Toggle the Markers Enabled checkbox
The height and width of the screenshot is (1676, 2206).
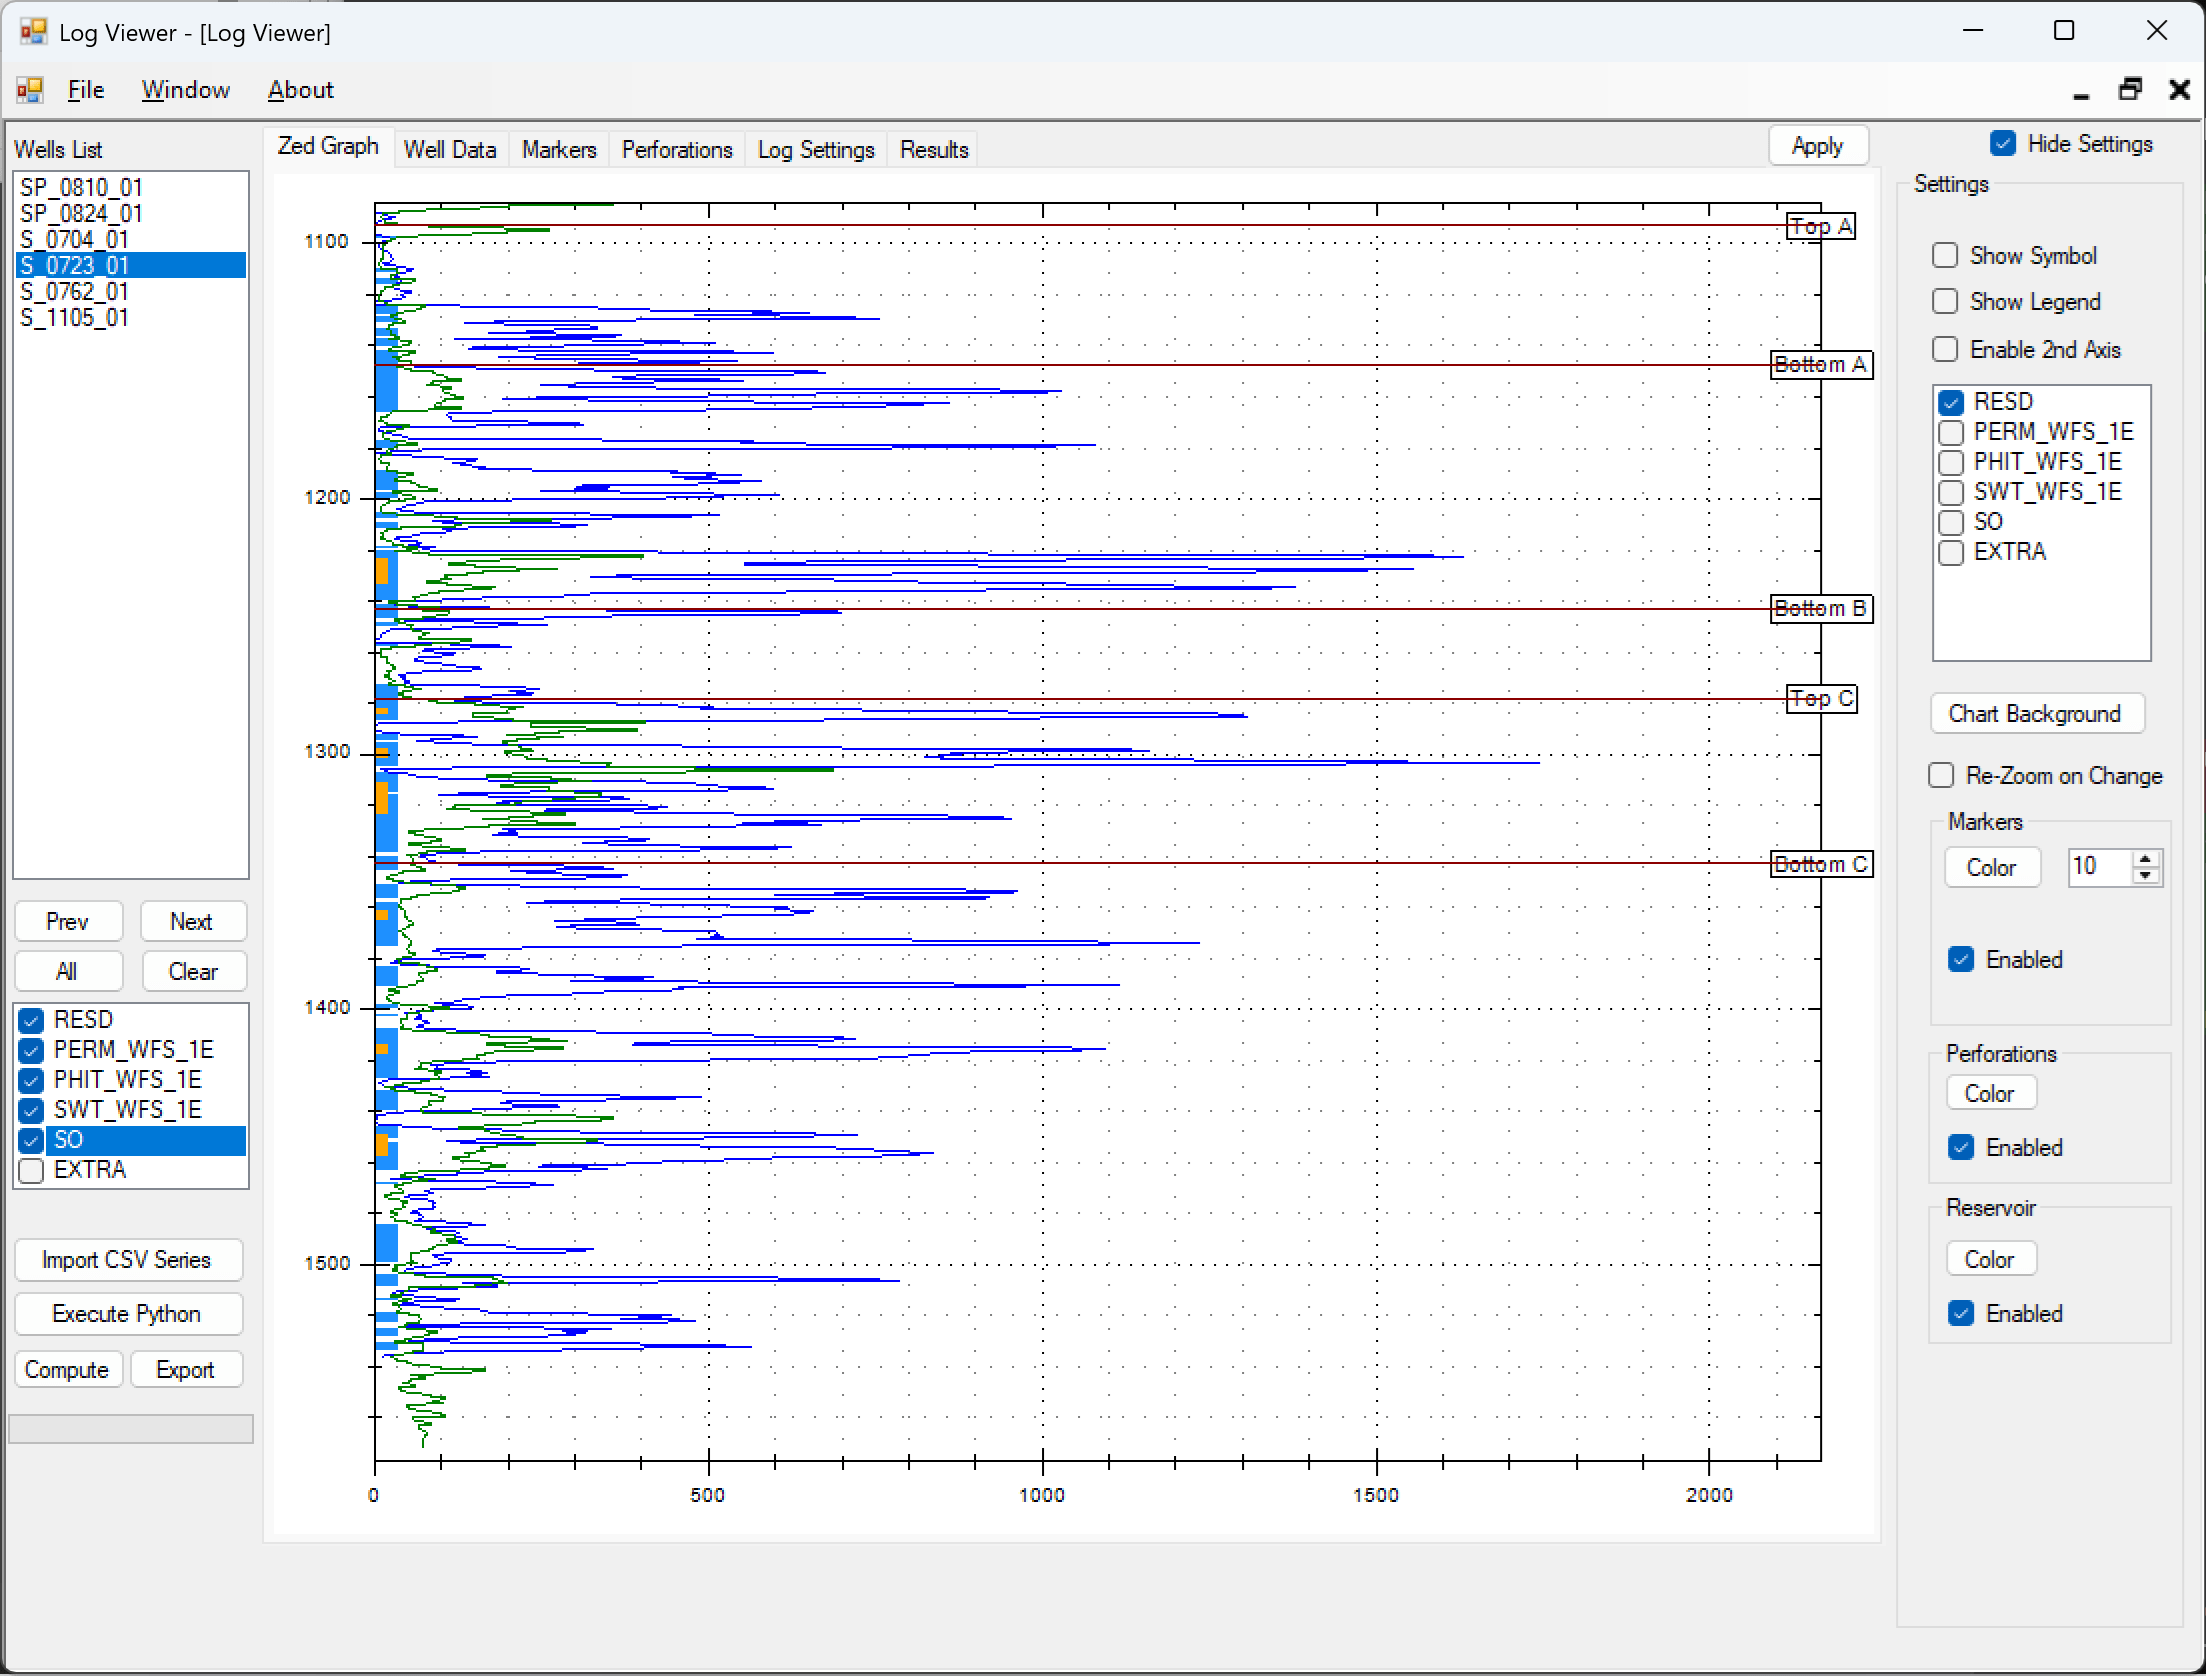(x=1961, y=960)
